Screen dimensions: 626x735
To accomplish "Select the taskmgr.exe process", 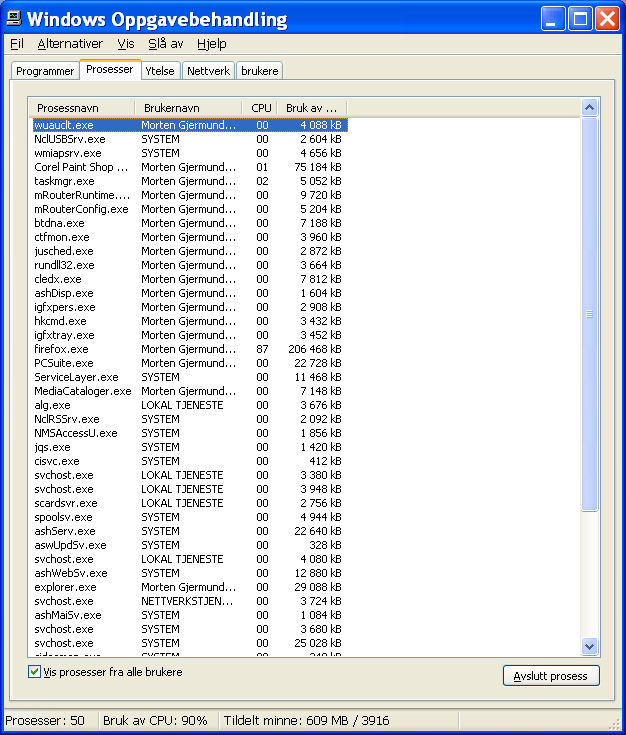I will coord(190,181).
